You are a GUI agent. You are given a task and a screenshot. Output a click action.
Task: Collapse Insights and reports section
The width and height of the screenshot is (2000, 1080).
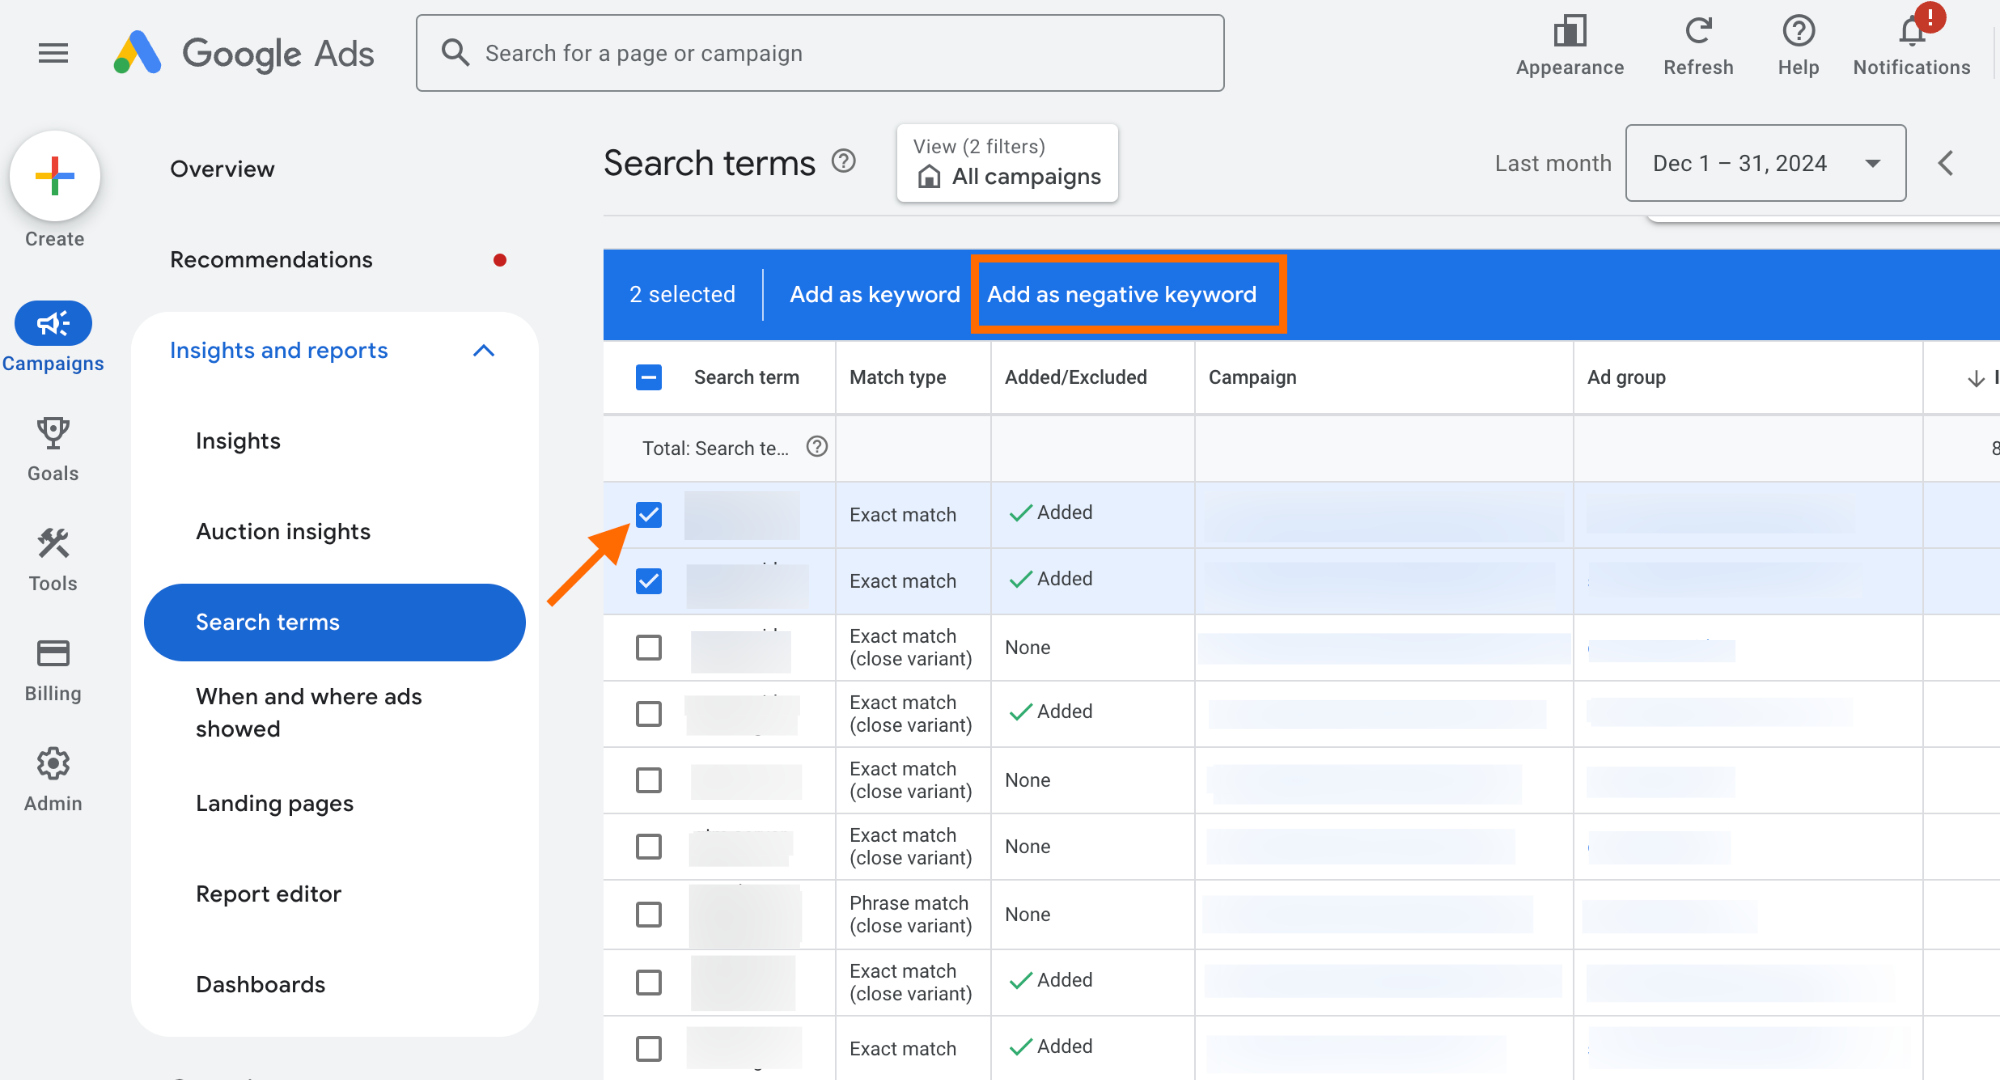click(484, 351)
